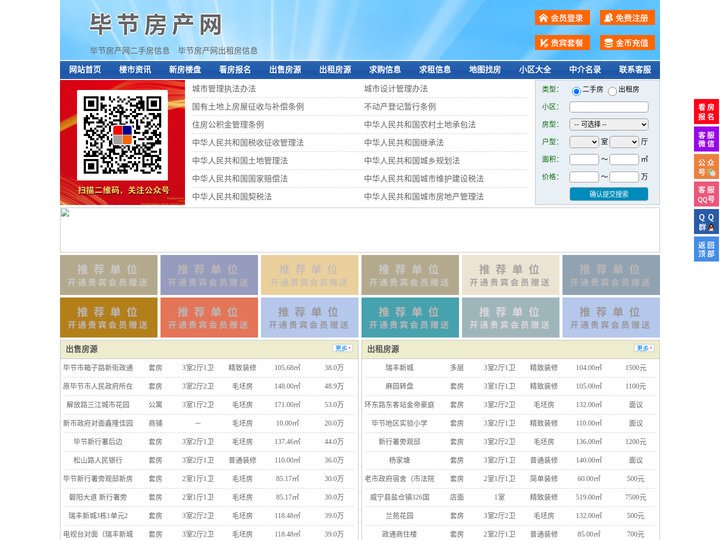Open 新房楼盘 navigation item
Viewport: 720px width, 540px height.
tap(185, 70)
